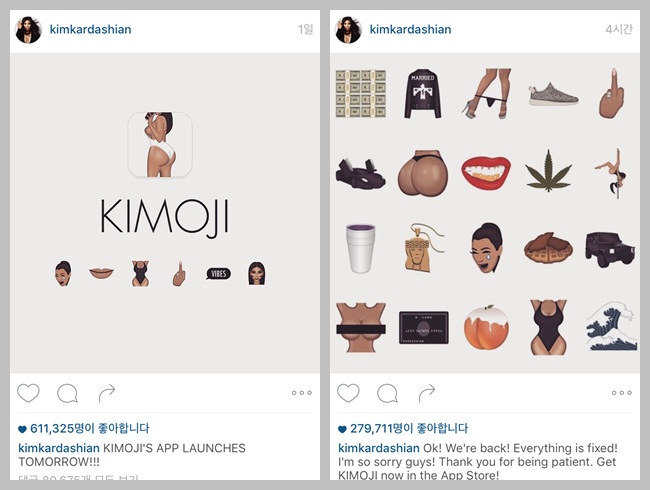Open three-dot menu on right post

[622, 393]
